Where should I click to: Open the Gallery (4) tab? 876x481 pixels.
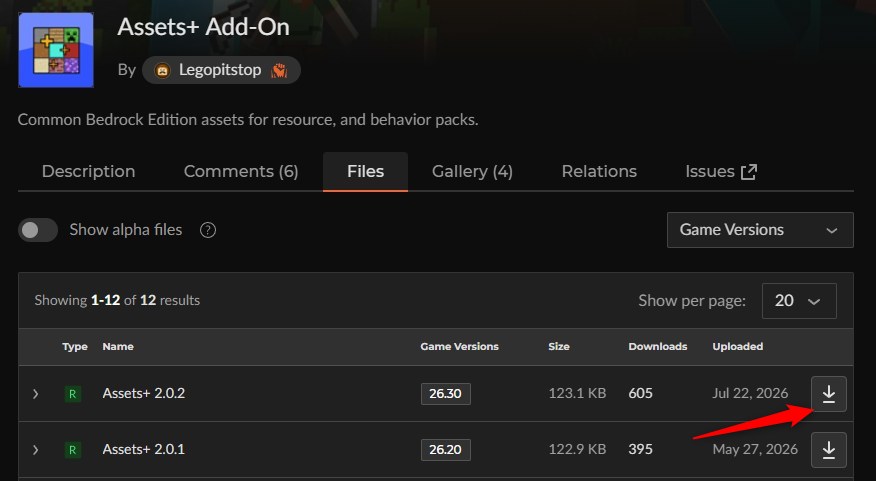tap(472, 172)
